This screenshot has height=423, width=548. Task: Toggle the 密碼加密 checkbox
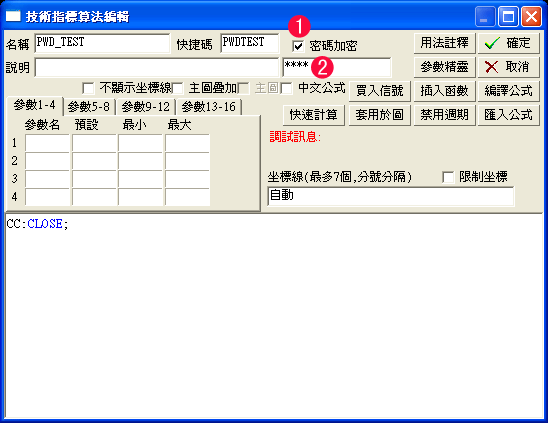tap(298, 46)
